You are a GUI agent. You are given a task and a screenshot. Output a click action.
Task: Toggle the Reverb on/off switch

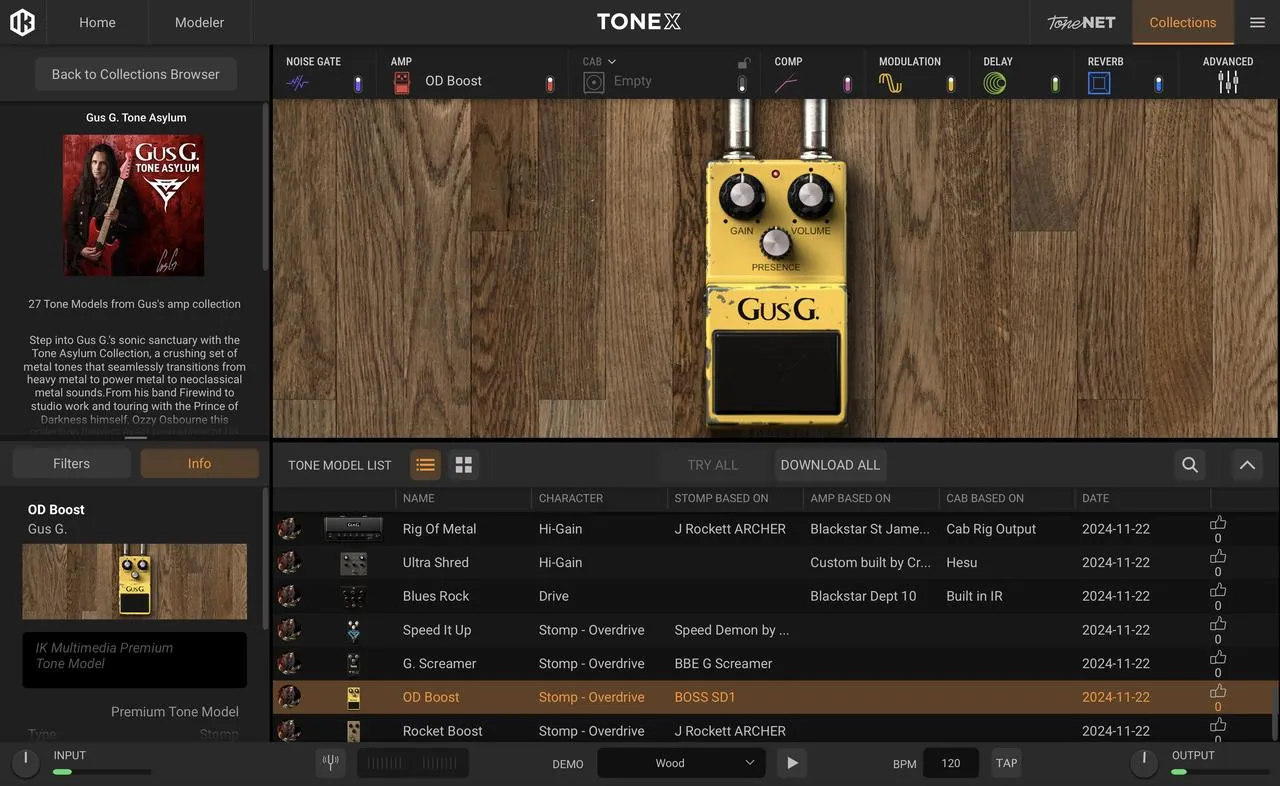(1159, 84)
